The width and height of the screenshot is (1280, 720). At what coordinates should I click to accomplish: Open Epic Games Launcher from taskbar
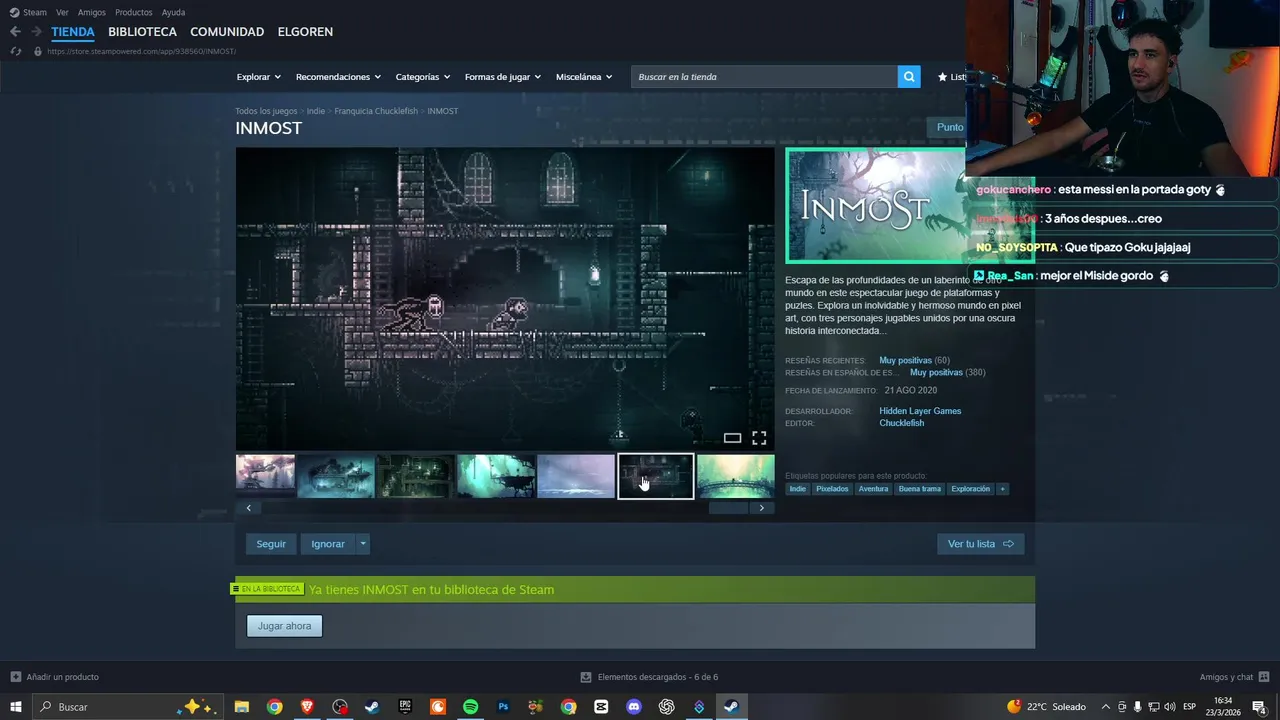[x=405, y=707]
